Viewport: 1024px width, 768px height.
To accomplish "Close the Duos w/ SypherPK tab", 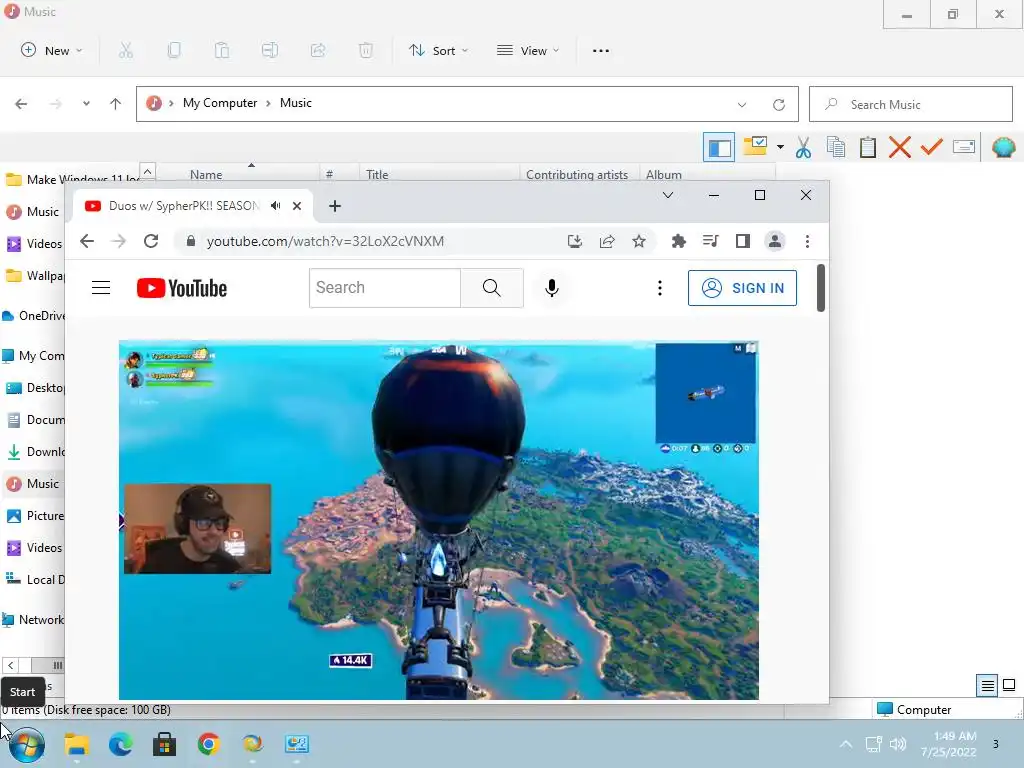I will point(297,206).
